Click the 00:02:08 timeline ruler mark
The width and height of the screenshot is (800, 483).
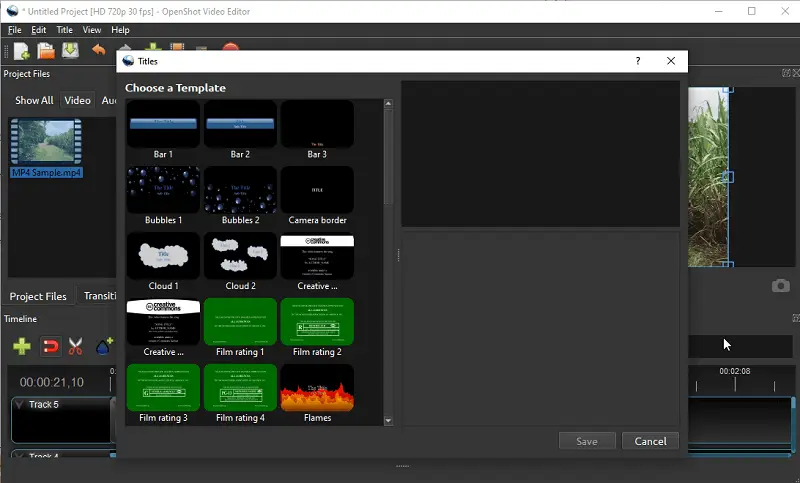pyautogui.click(x=735, y=371)
